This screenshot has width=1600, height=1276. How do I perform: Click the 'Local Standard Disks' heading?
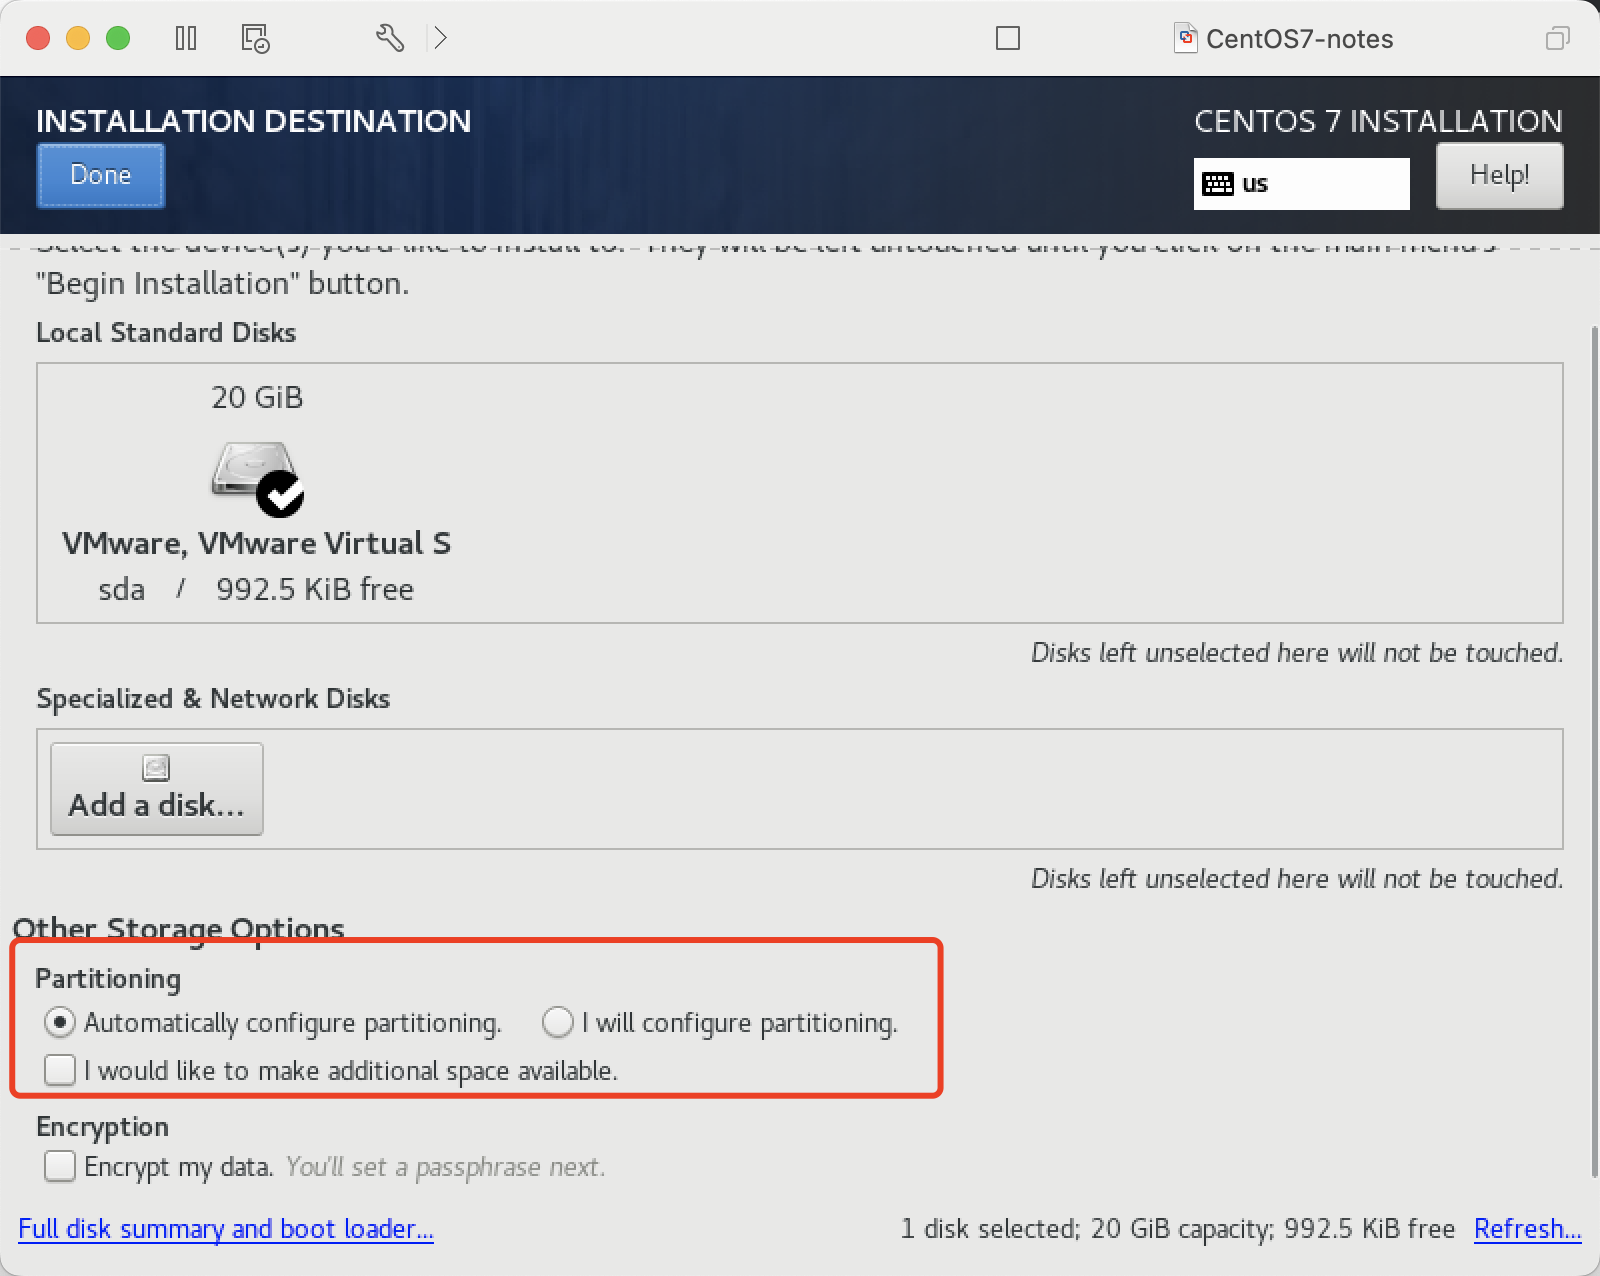(x=166, y=332)
